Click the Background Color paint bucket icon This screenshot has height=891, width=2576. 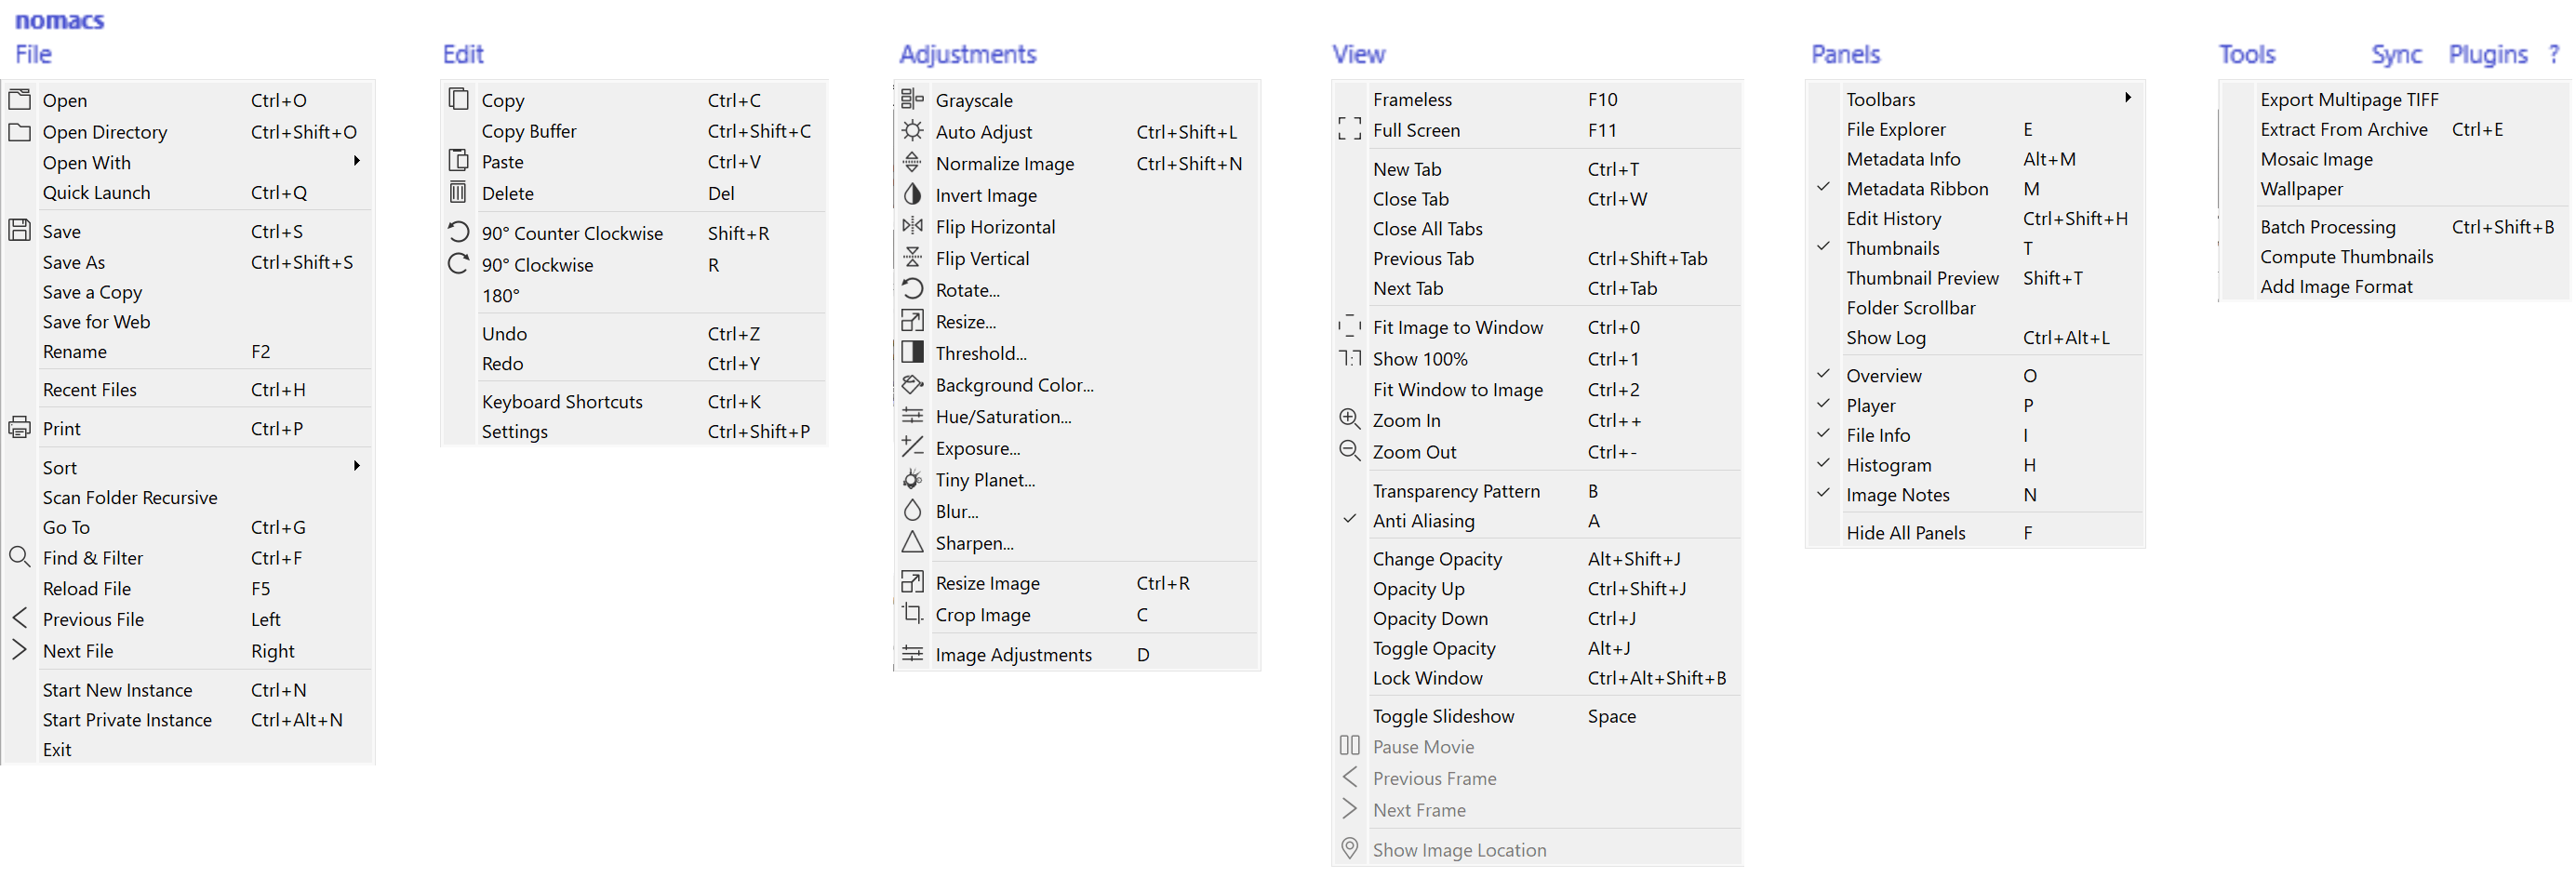point(911,384)
